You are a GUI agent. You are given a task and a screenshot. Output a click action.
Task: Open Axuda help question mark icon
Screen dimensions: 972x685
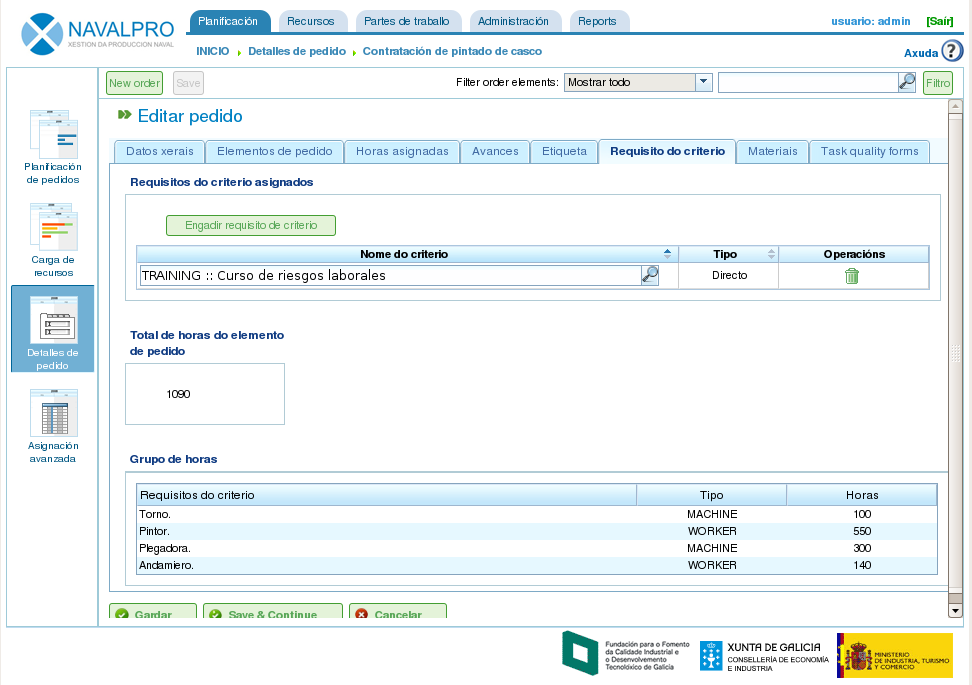pyautogui.click(x=951, y=51)
